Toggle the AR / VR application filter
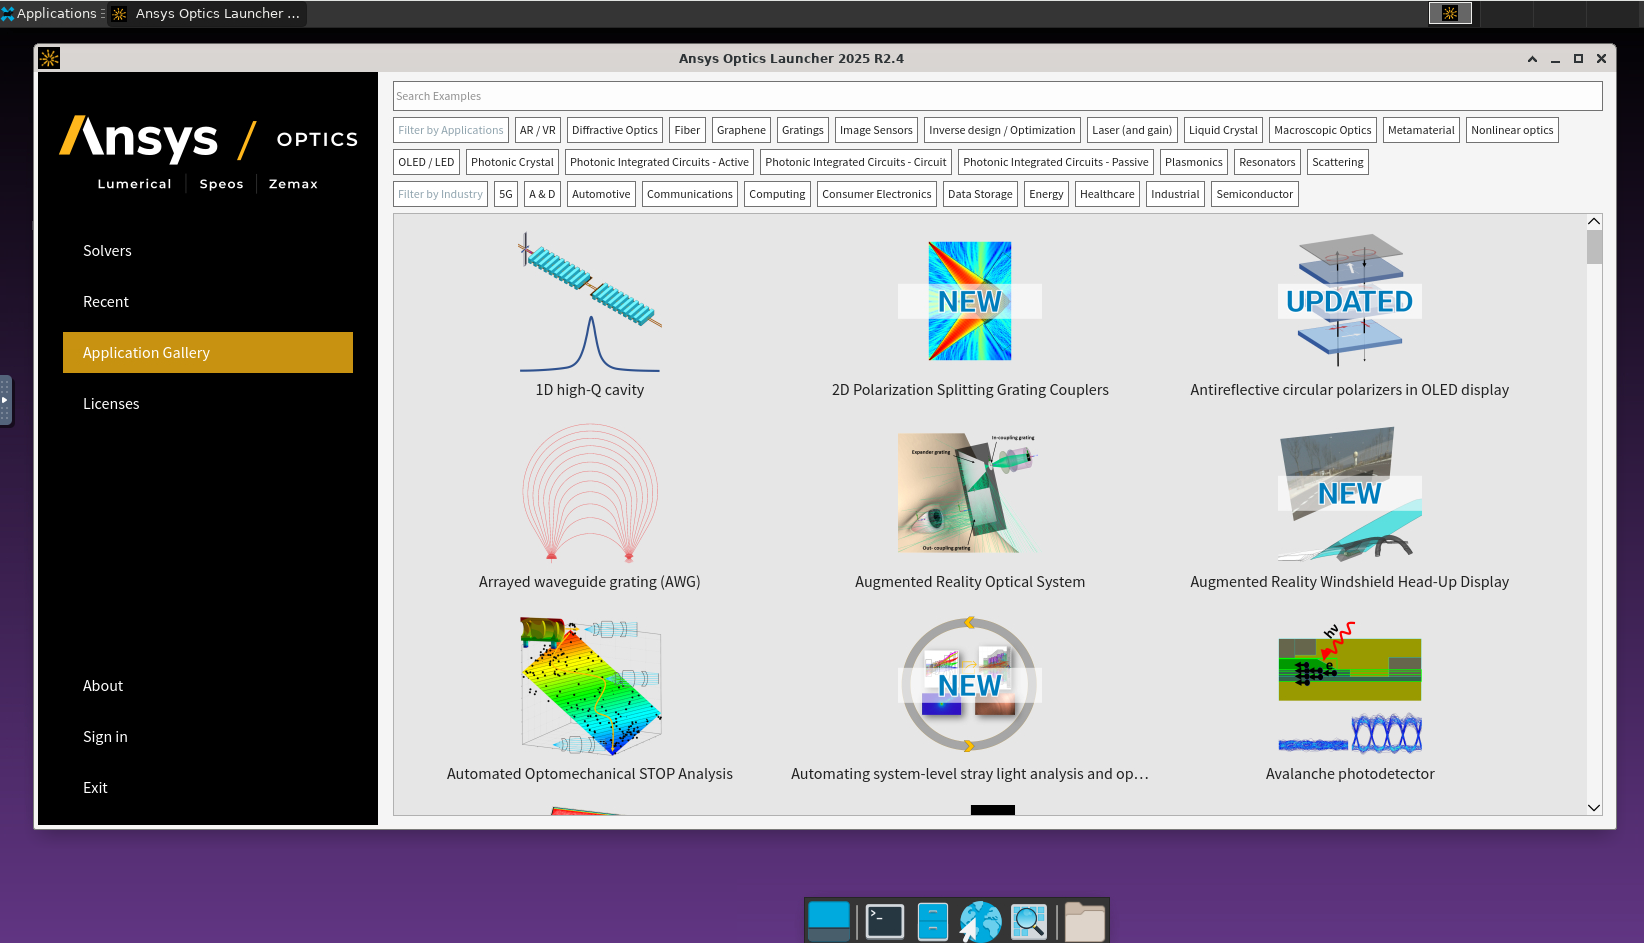The image size is (1644, 943). coord(537,130)
